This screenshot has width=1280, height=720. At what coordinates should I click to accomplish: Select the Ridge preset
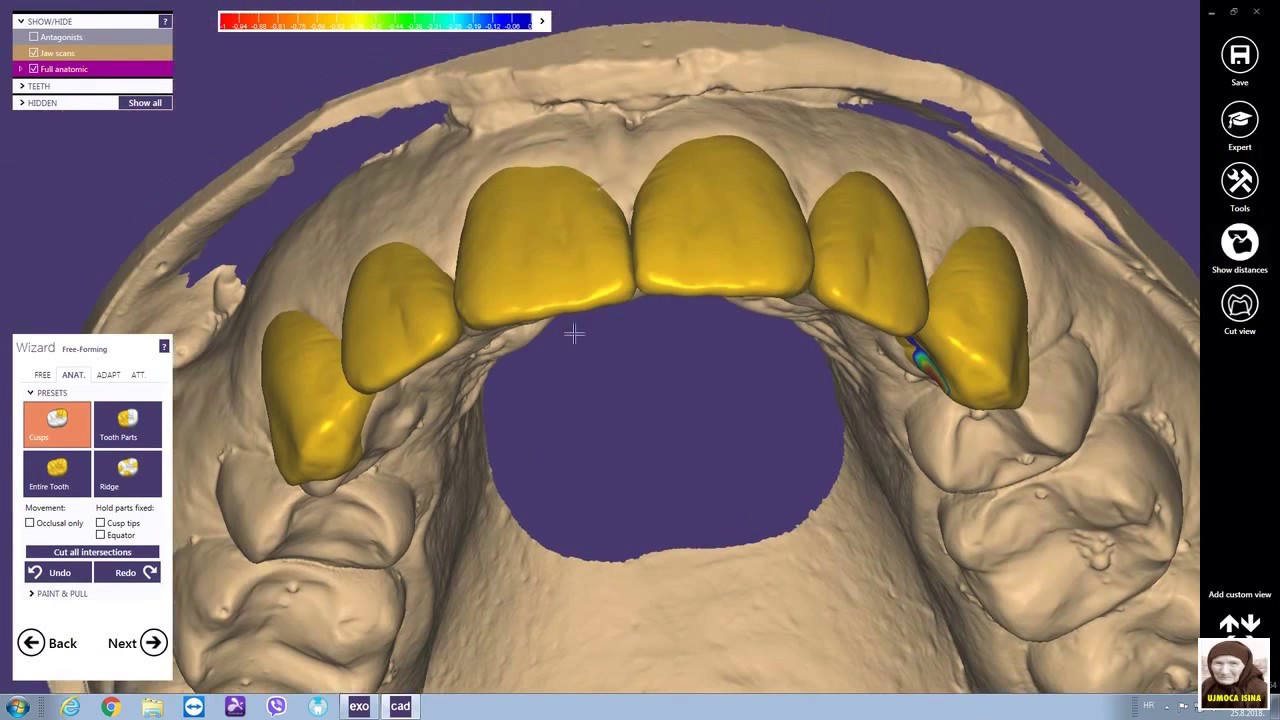click(127, 473)
